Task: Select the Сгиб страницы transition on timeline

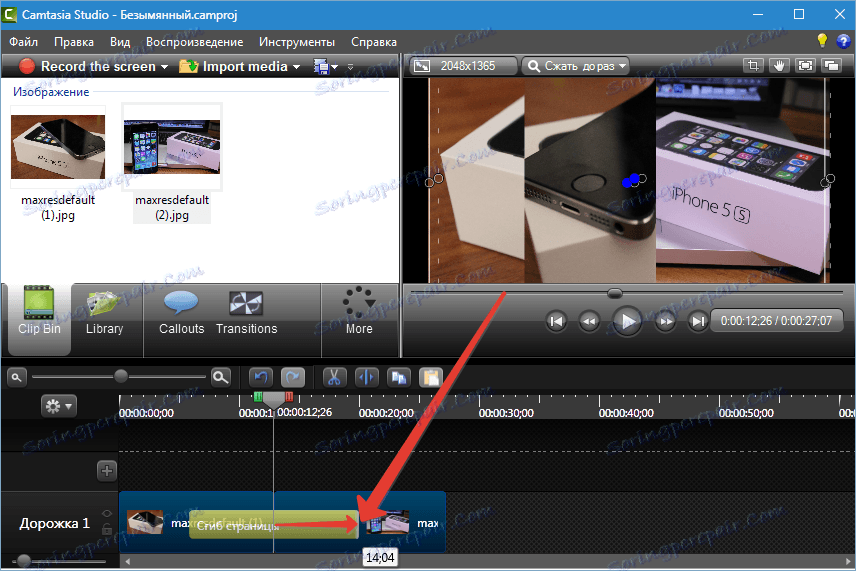Action: pyautogui.click(x=273, y=525)
